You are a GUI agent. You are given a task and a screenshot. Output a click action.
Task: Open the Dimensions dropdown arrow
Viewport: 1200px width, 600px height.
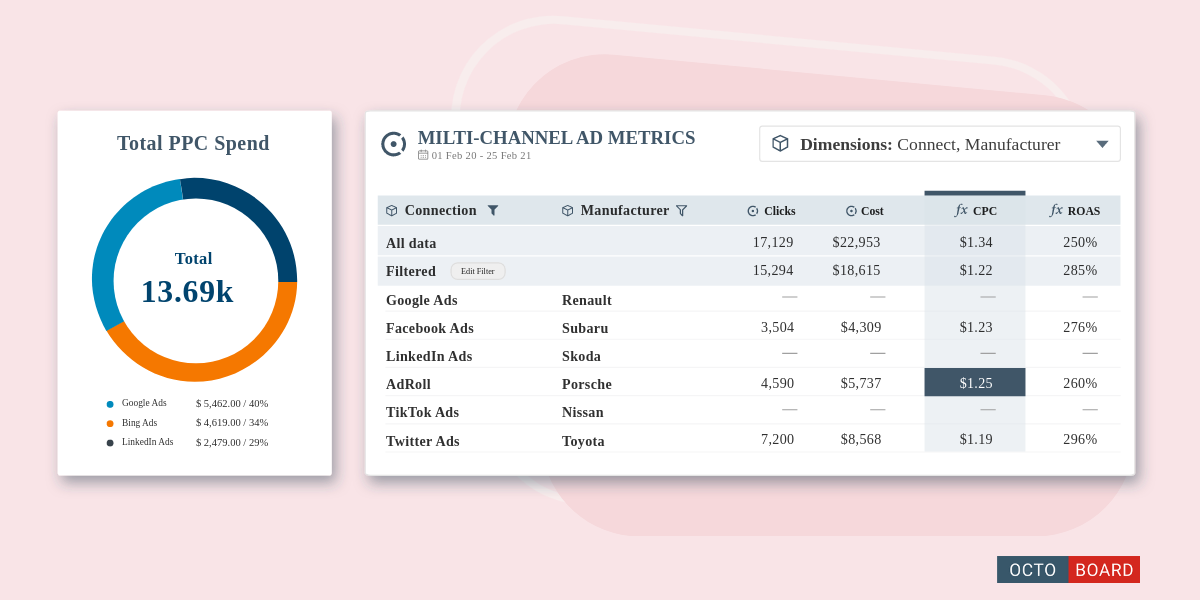coord(1102,144)
